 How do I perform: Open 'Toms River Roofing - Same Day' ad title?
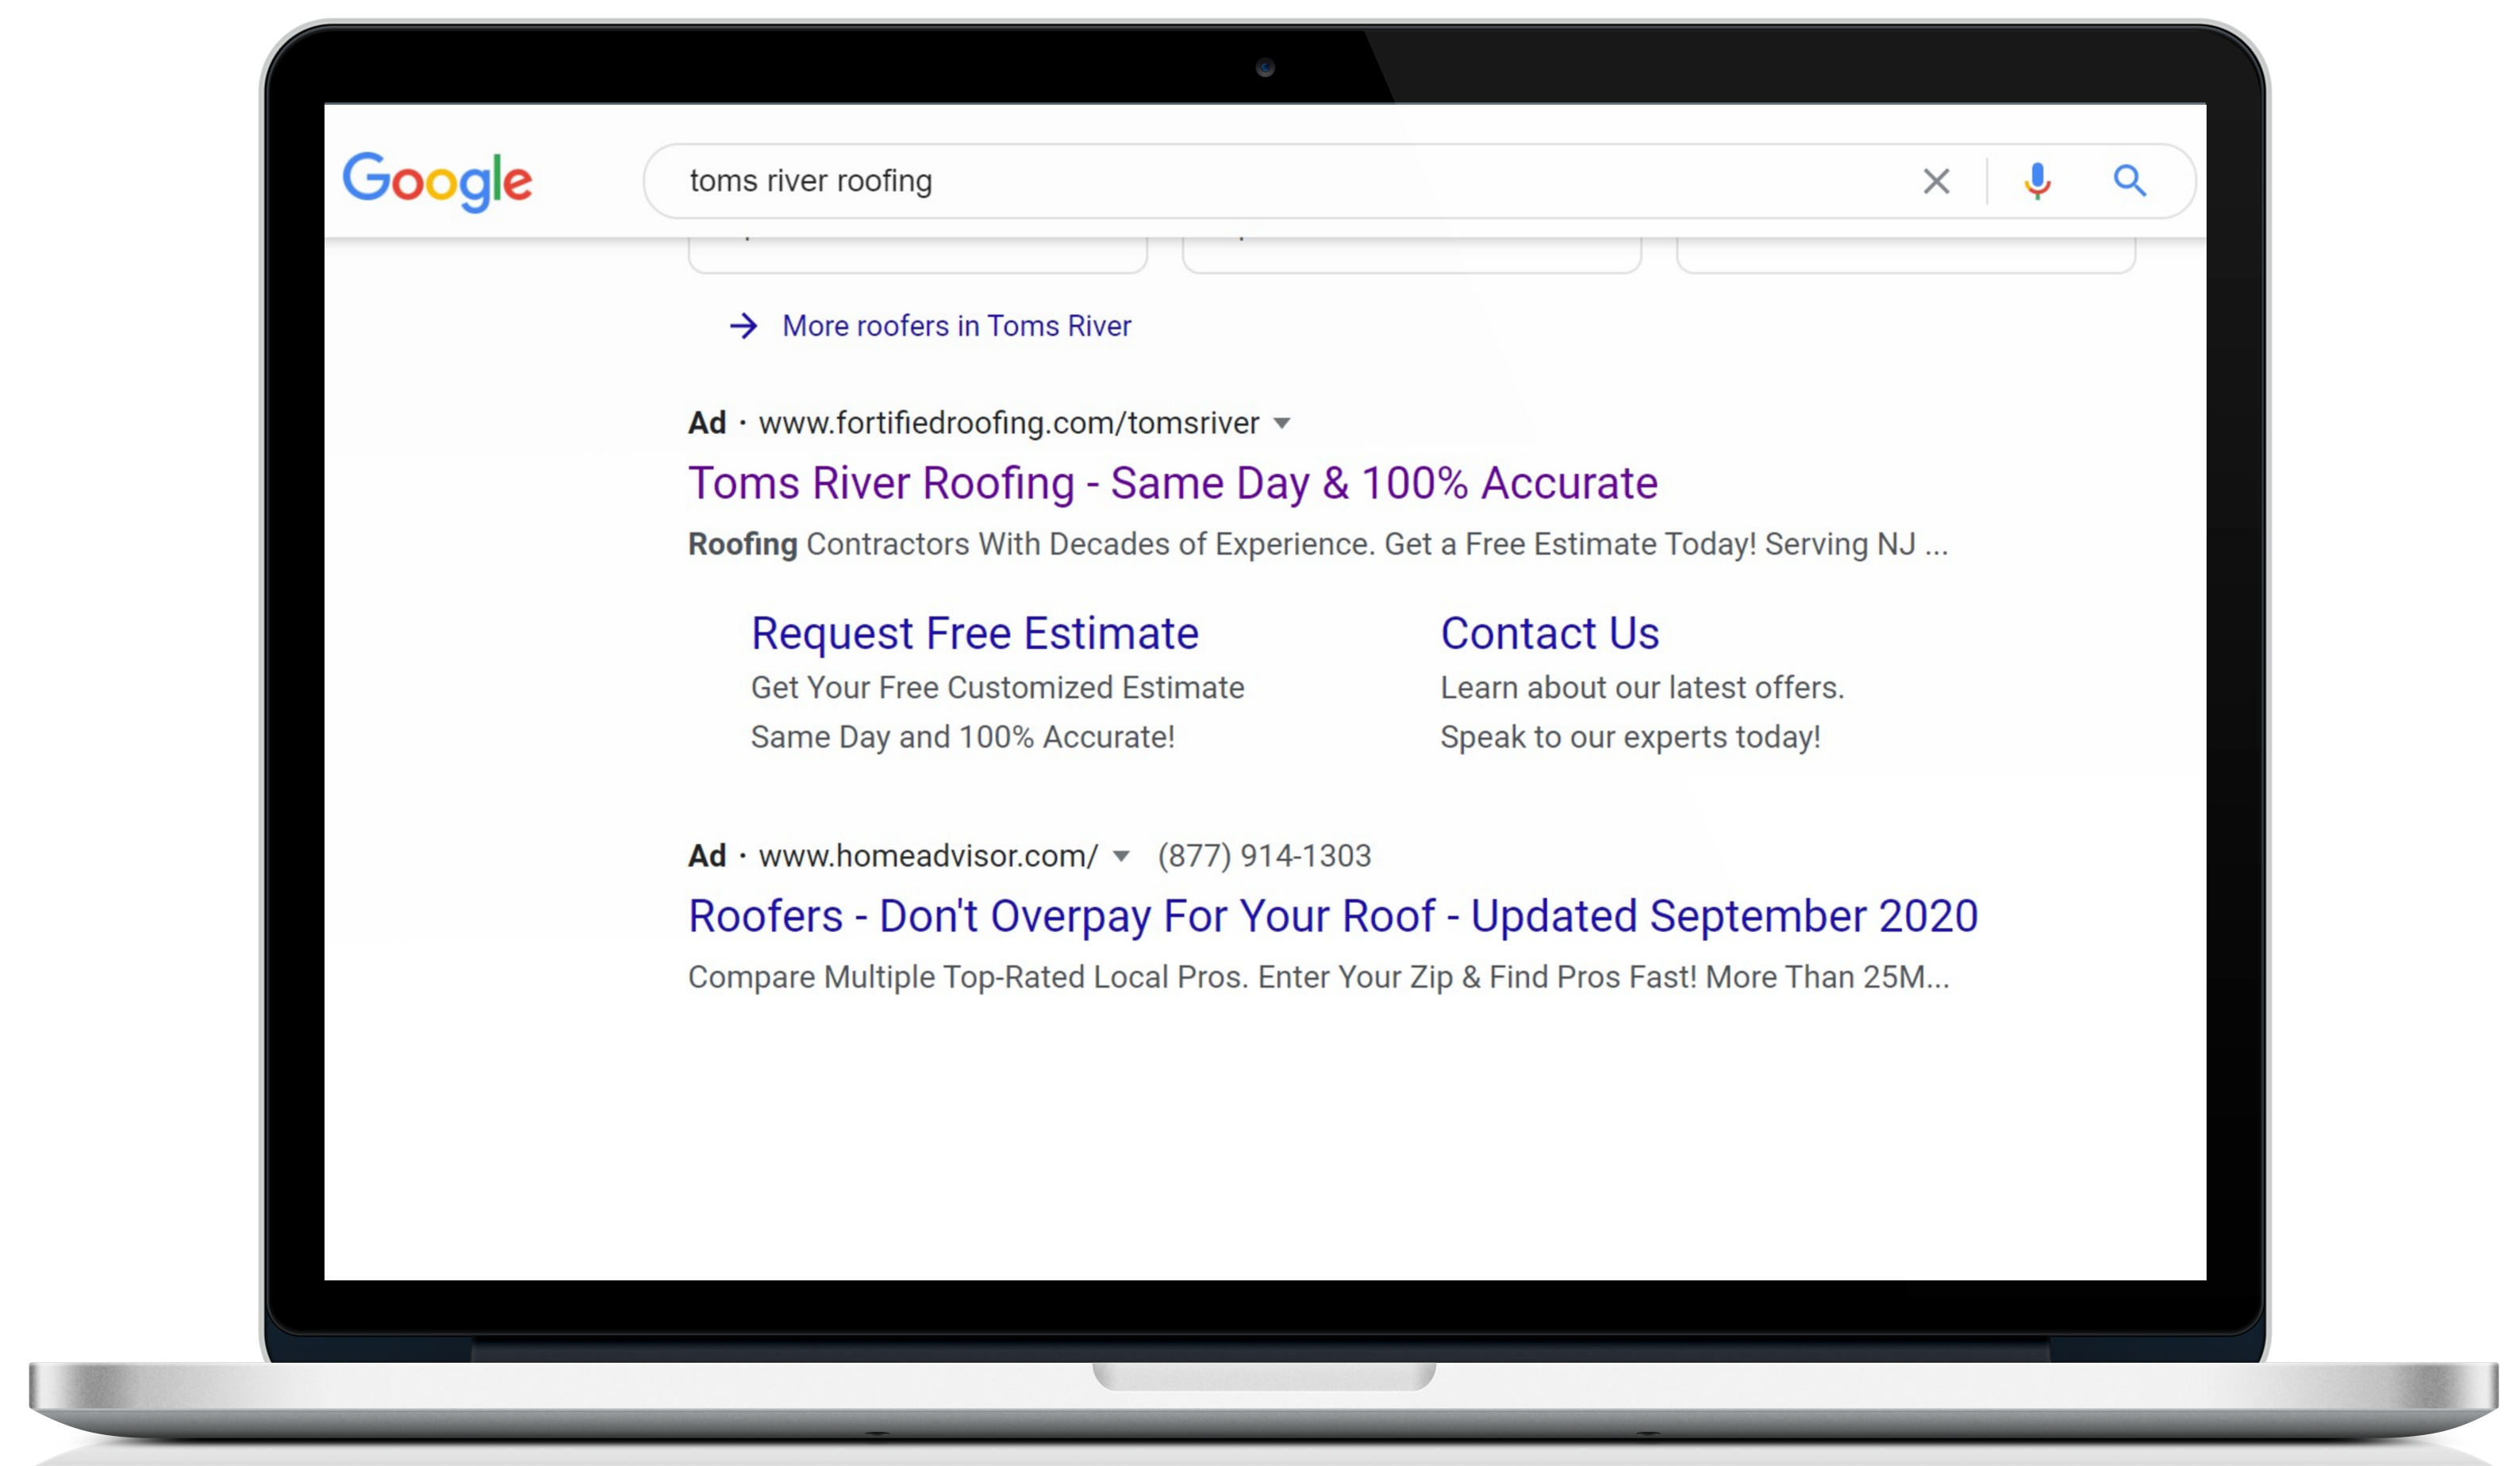pyautogui.click(x=1172, y=483)
